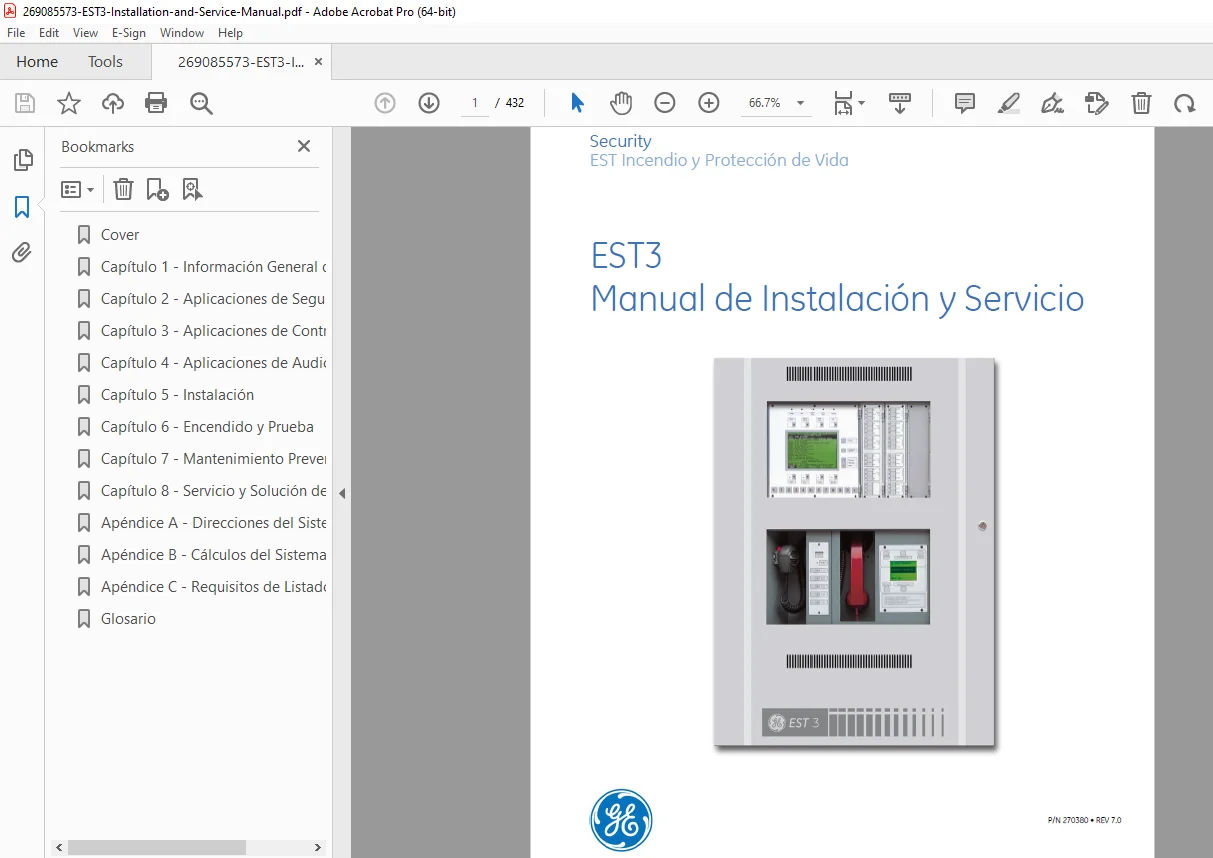Go to previous page arrow
The width and height of the screenshot is (1213, 858).
pos(385,103)
